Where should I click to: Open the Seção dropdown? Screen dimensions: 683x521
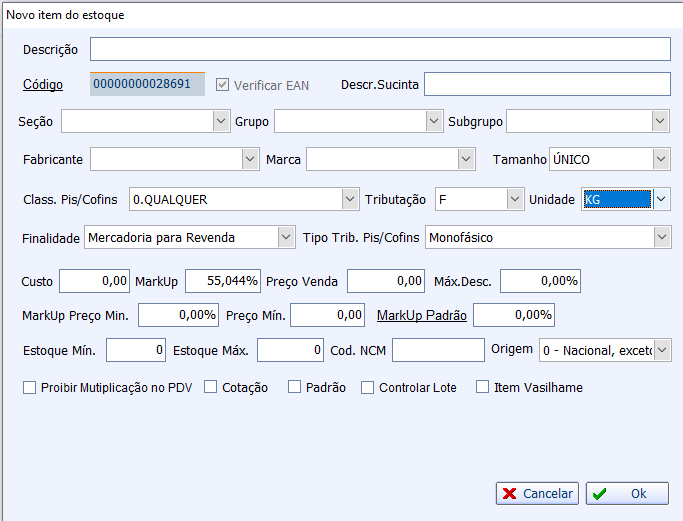point(221,121)
